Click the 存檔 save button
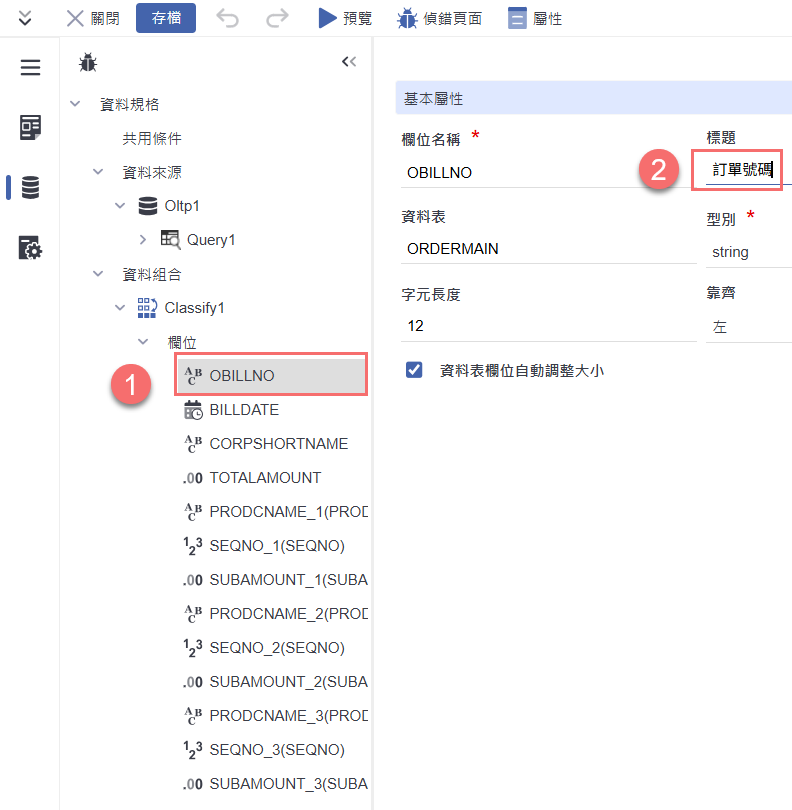Viewport: 792px width, 810px height. click(166, 18)
